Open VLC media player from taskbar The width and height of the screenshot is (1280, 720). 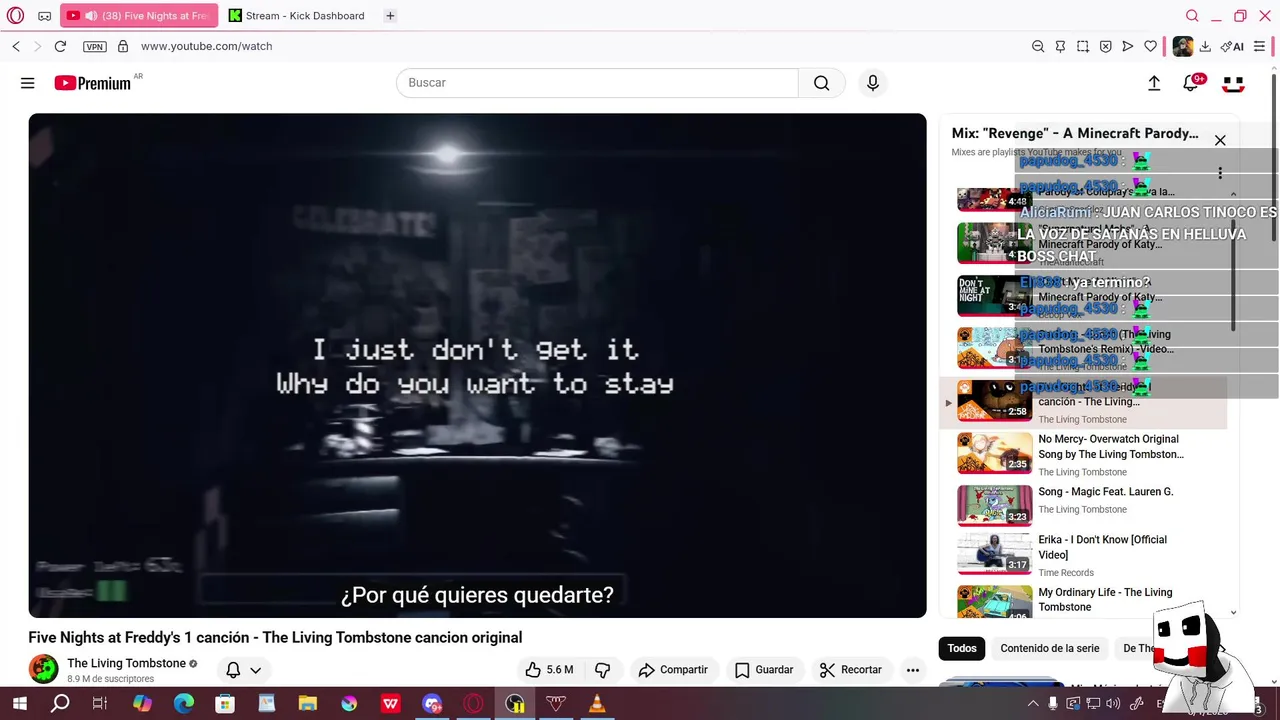[597, 704]
